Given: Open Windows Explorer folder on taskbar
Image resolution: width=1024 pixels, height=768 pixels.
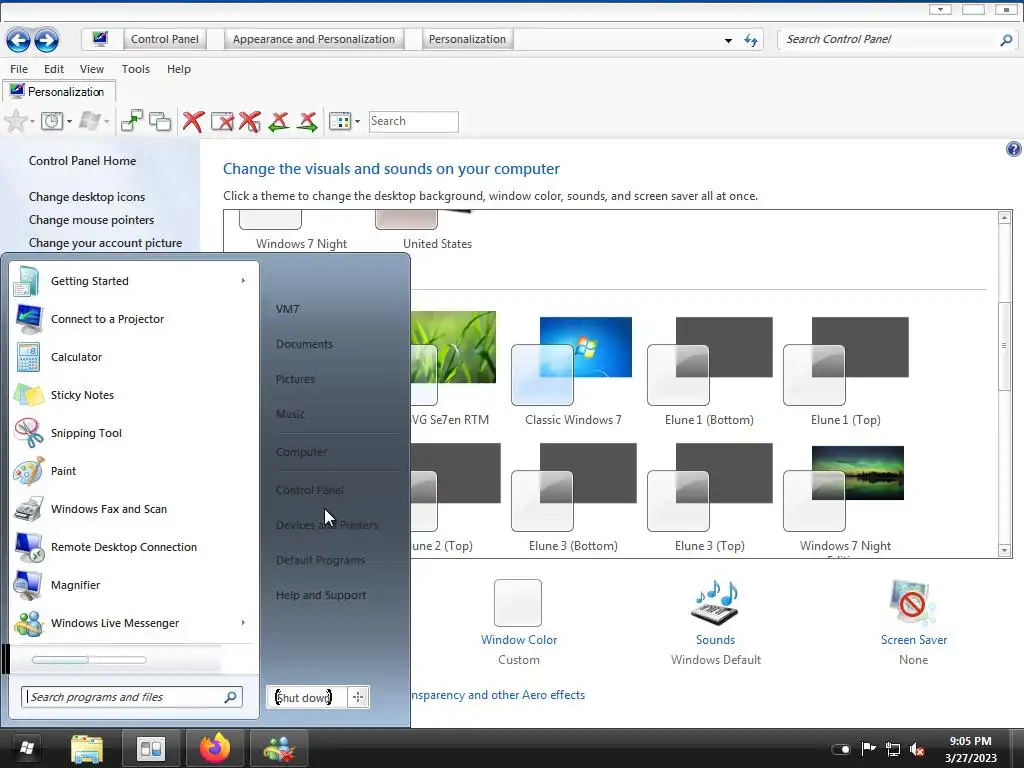Looking at the screenshot, I should [87, 748].
